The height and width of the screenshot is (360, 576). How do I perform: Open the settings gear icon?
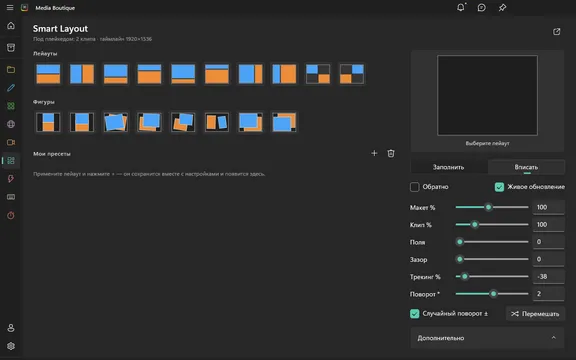click(11, 346)
